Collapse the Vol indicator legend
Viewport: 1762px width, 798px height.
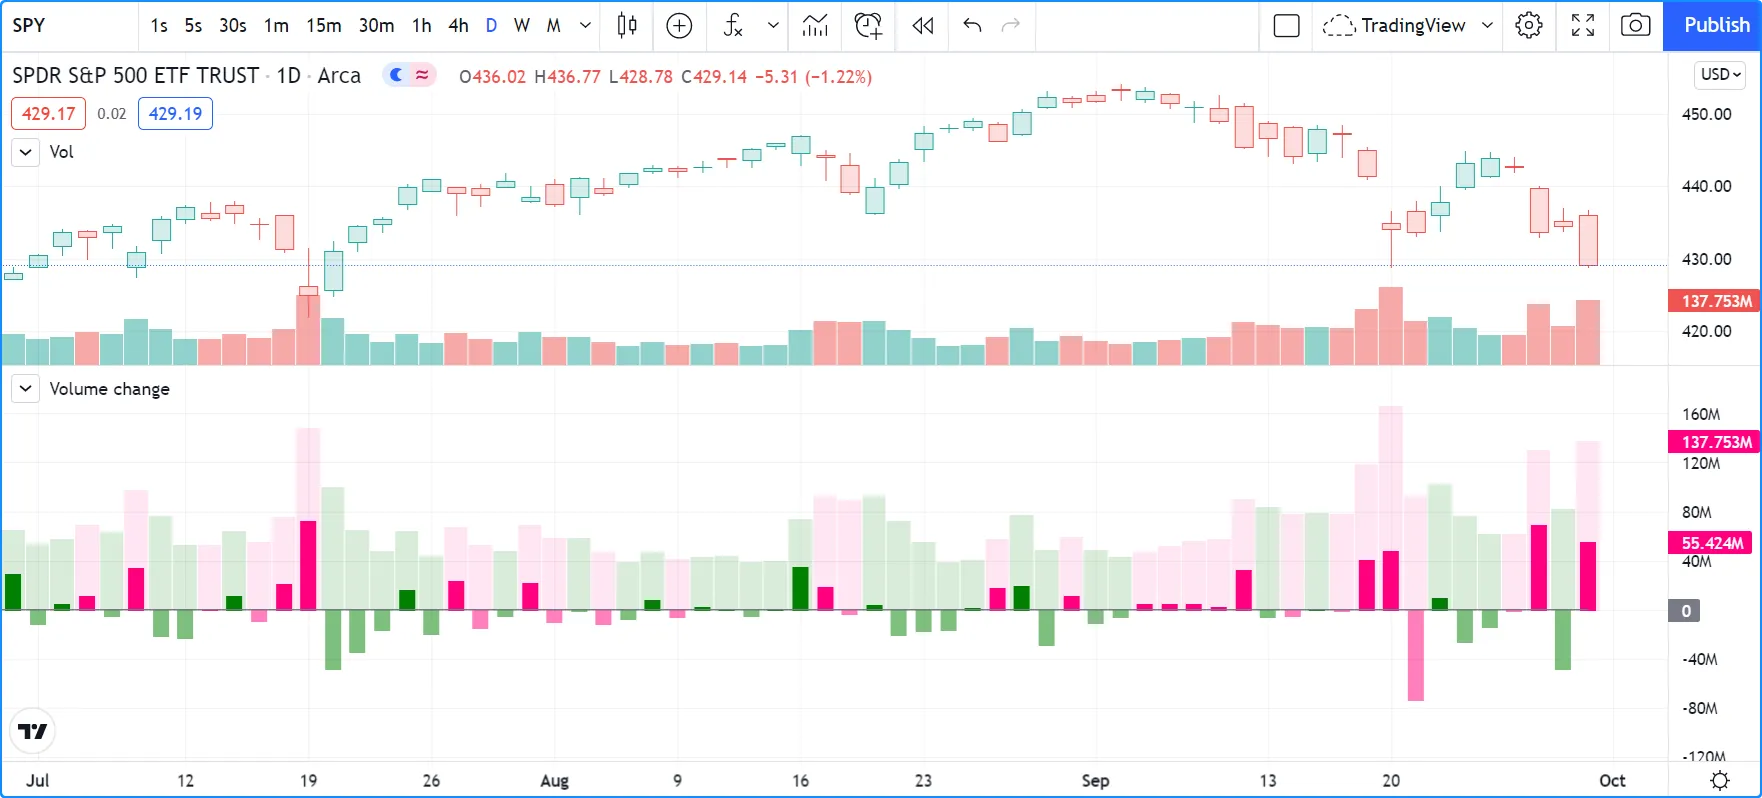[x=26, y=152]
